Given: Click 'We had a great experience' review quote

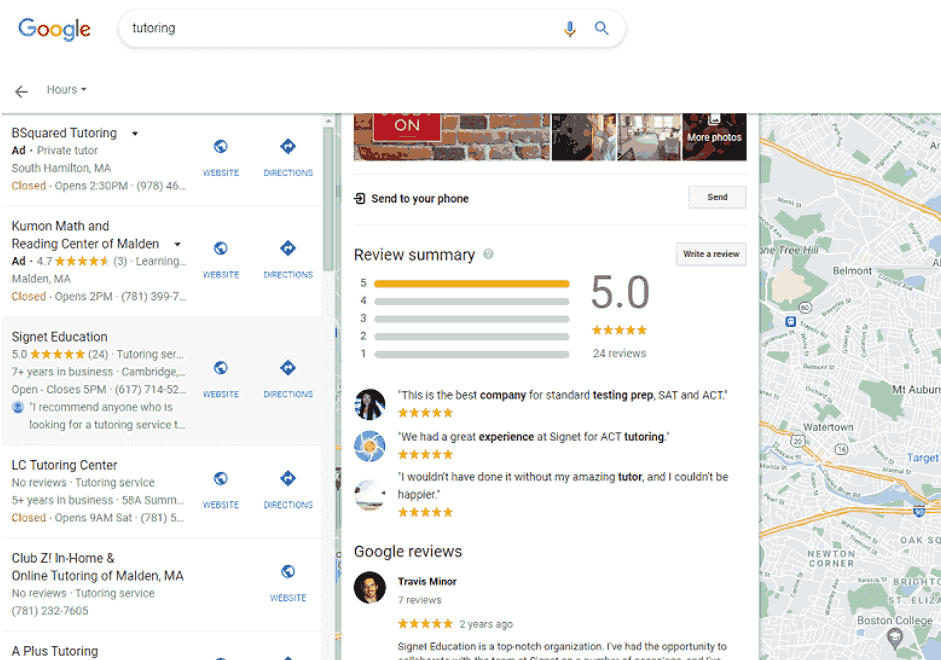Looking at the screenshot, I should click(534, 437).
